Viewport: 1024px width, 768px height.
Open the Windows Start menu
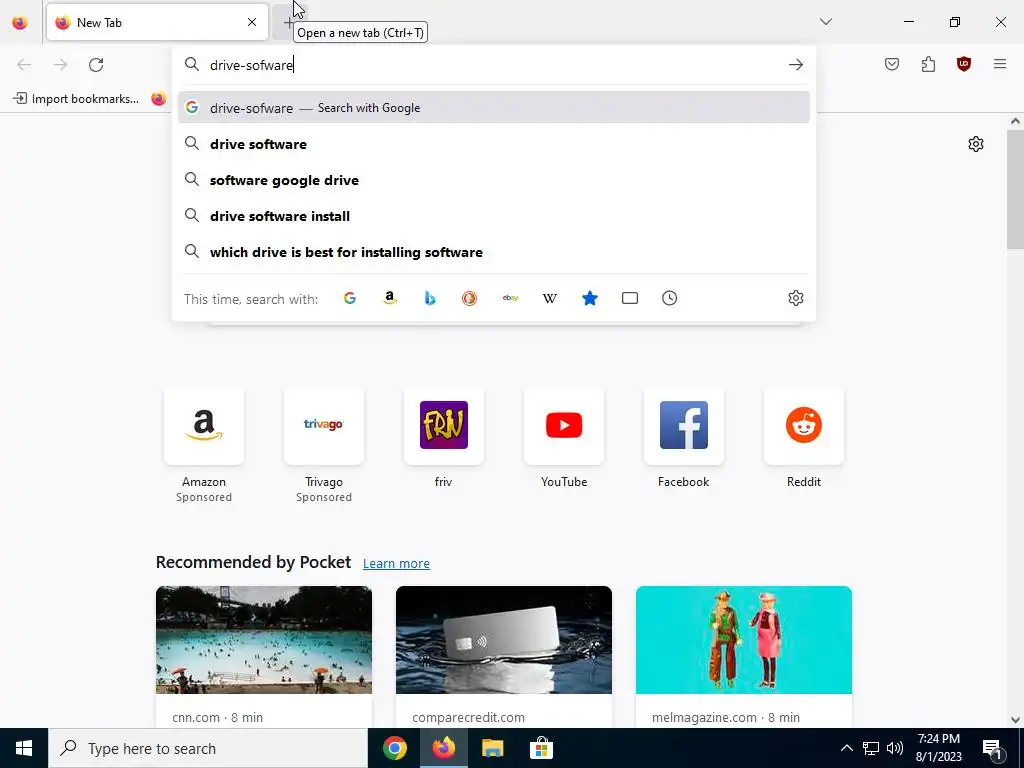[24, 748]
